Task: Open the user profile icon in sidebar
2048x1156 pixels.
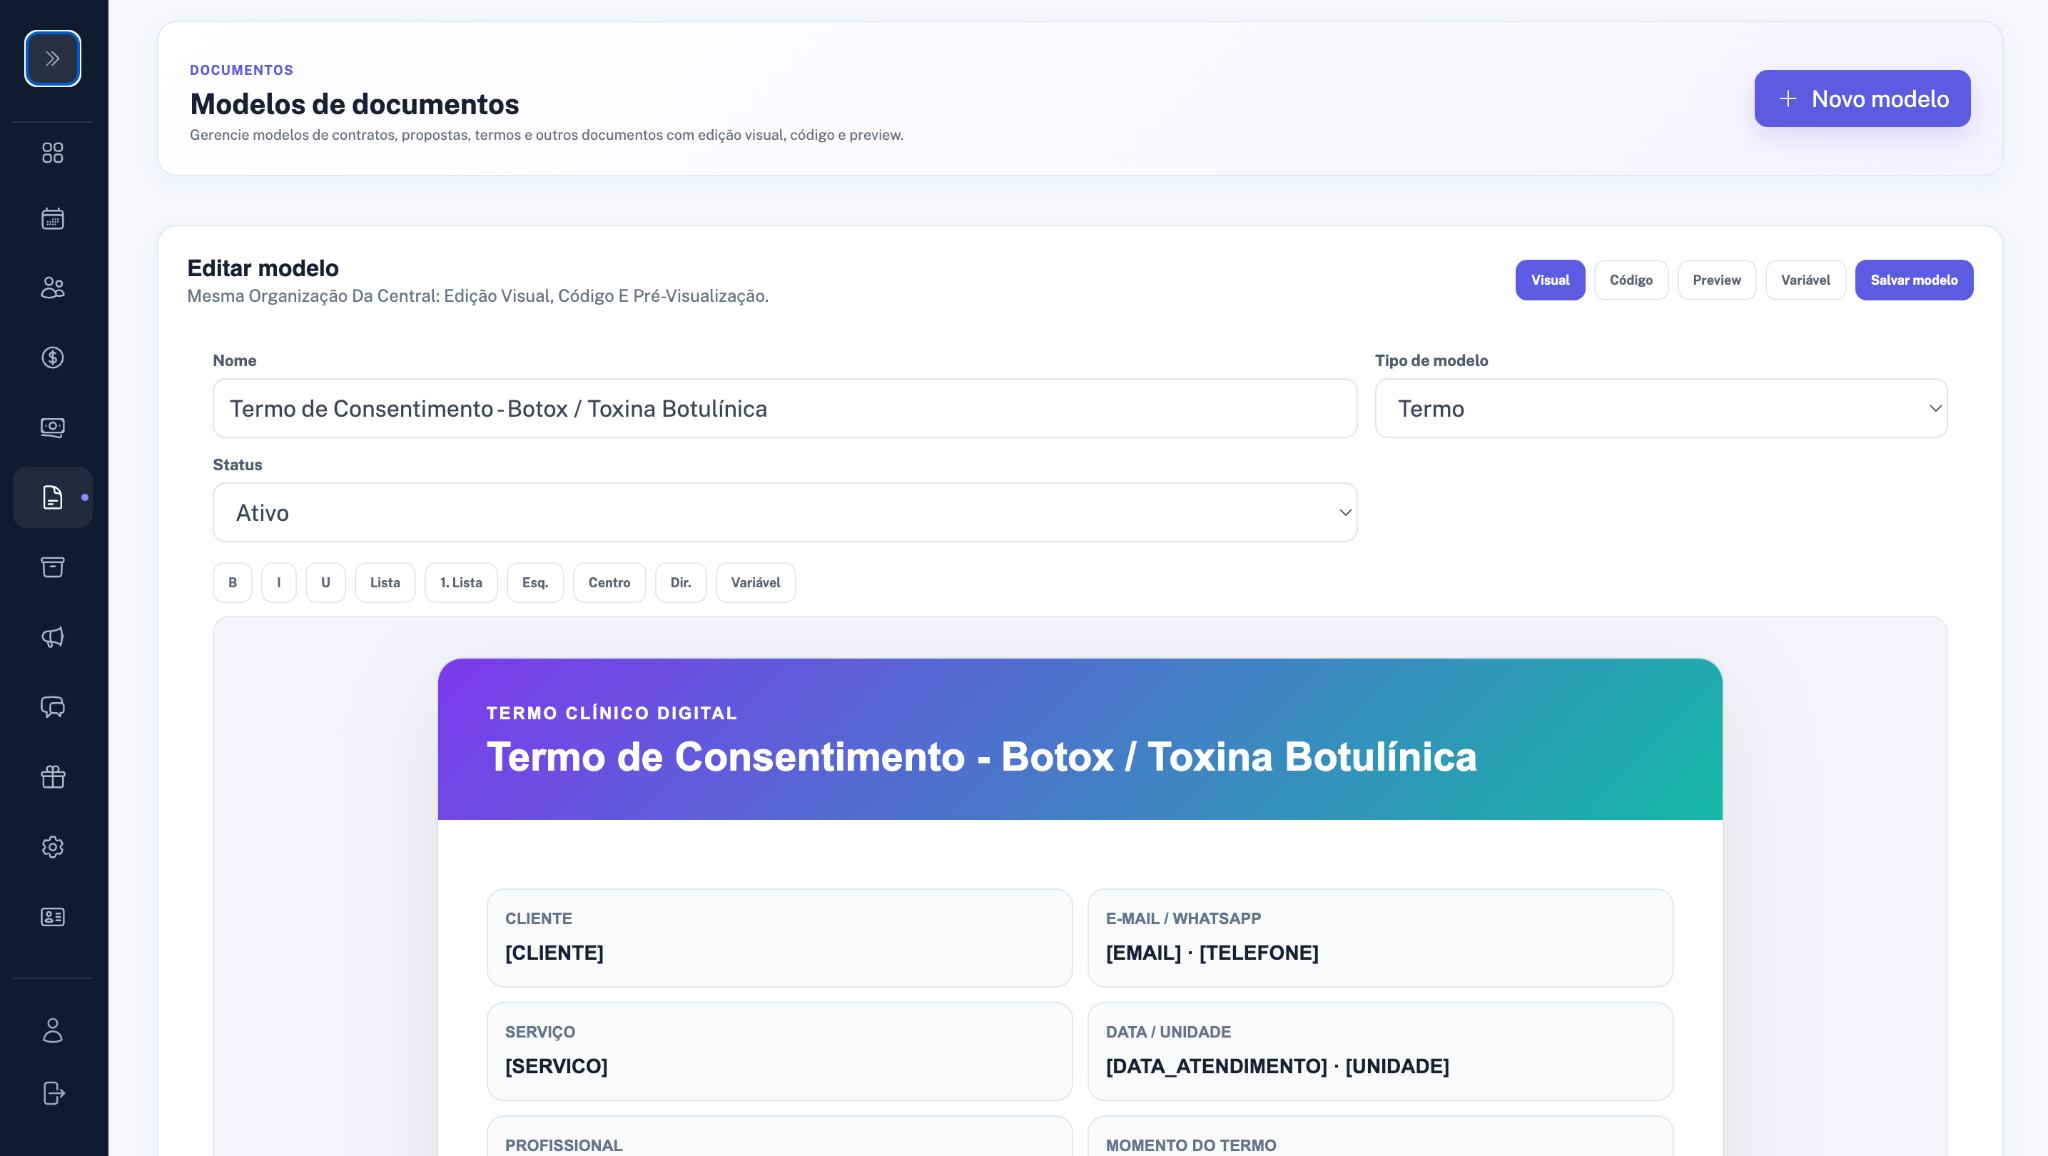Action: tap(53, 1030)
